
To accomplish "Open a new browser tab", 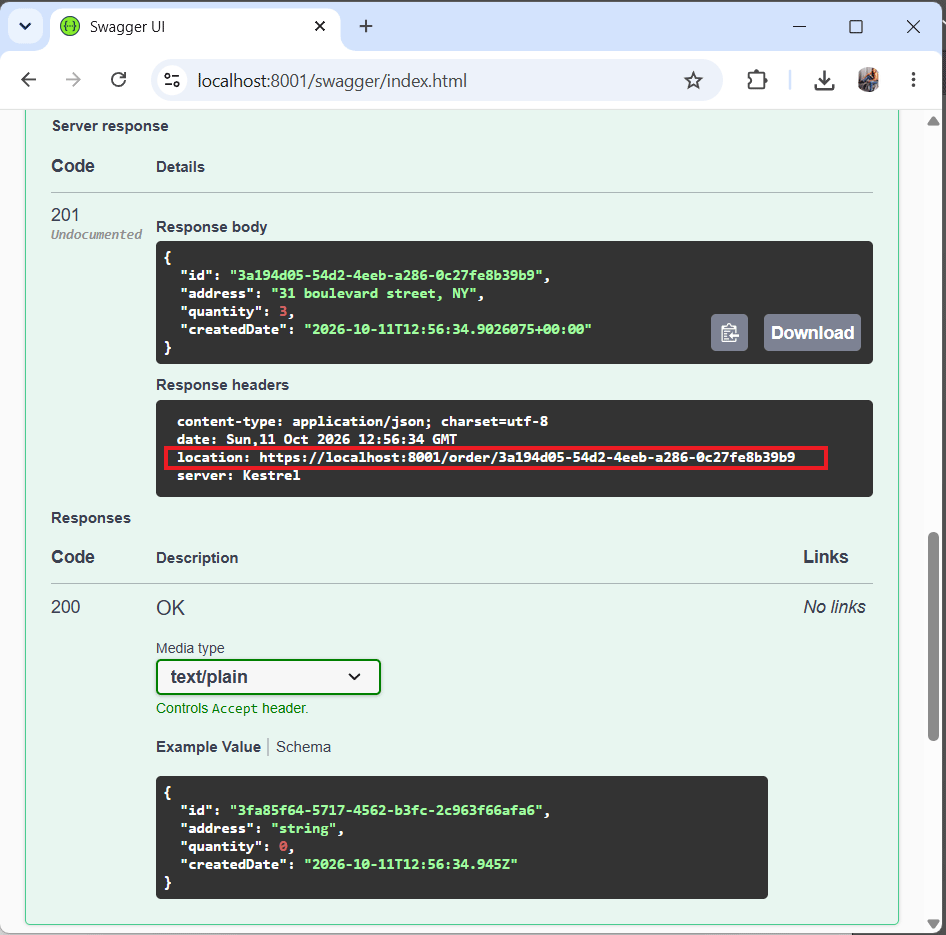I will click(366, 26).
